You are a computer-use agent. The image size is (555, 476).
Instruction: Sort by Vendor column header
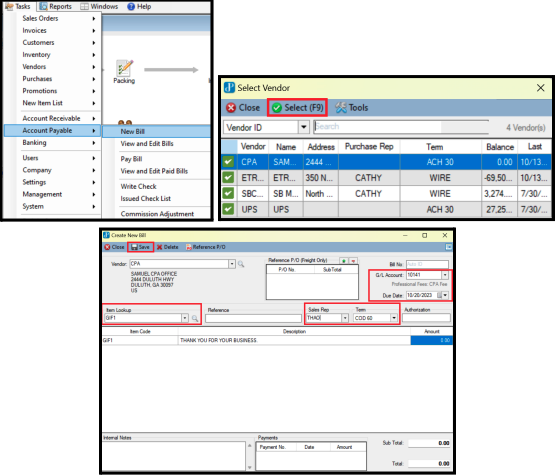point(253,147)
